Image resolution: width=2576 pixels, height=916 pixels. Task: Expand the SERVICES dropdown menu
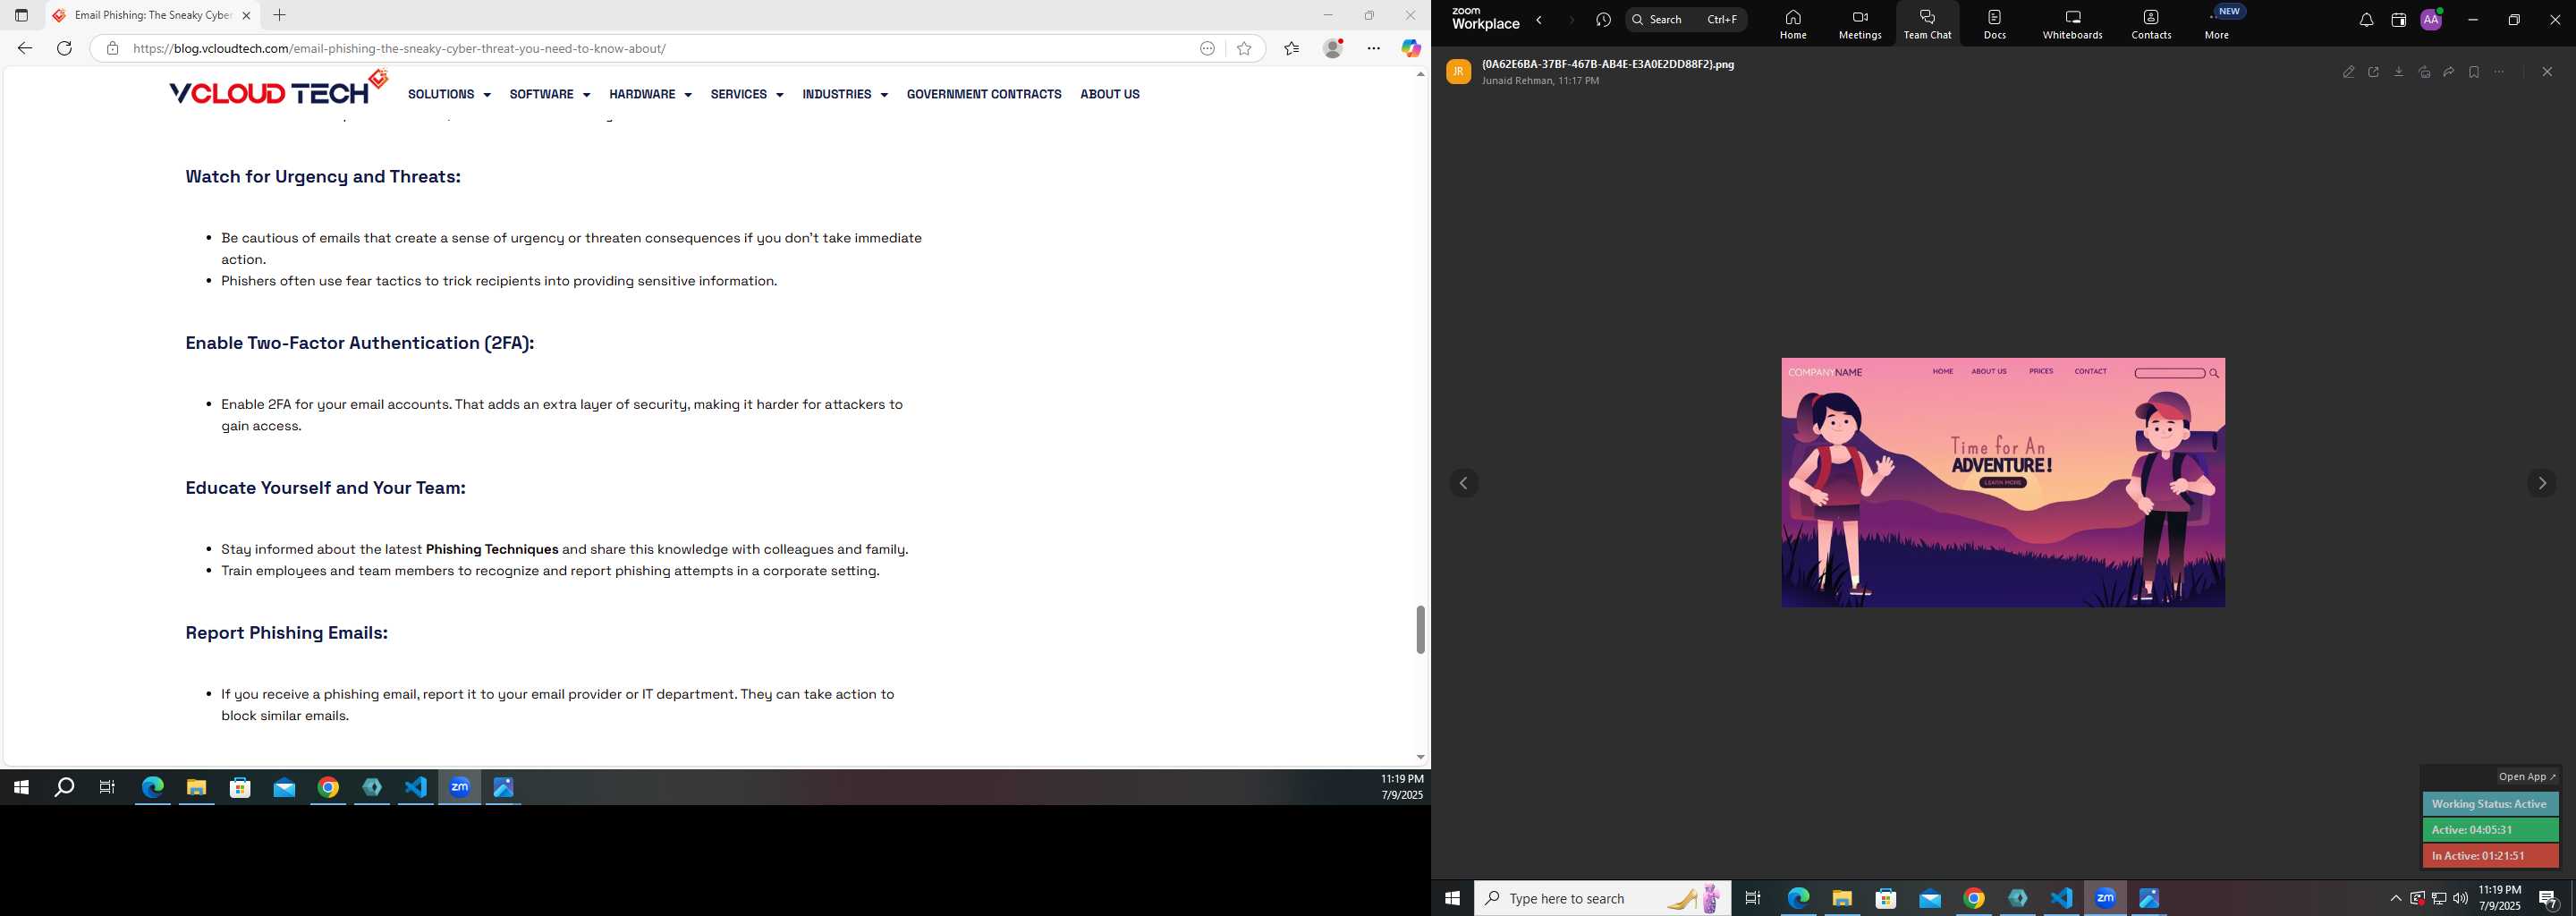(747, 94)
